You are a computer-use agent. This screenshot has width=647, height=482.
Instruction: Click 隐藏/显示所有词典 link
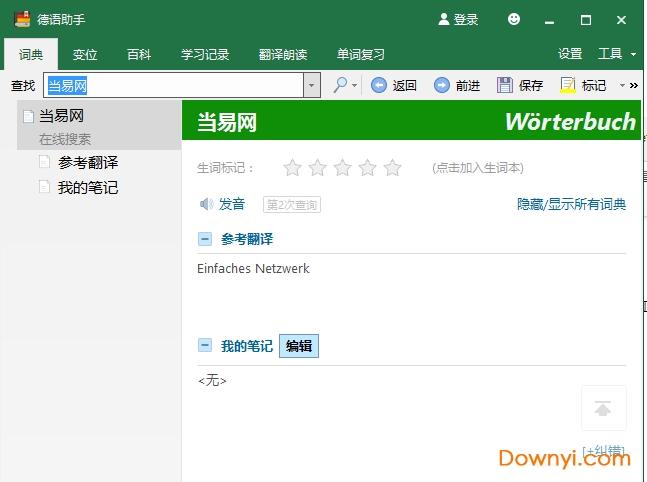[571, 204]
